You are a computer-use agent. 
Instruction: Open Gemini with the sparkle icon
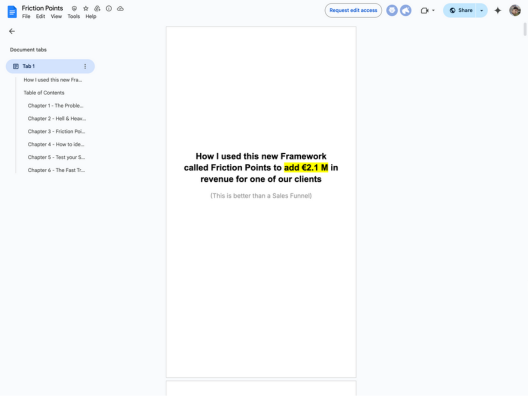pyautogui.click(x=497, y=11)
